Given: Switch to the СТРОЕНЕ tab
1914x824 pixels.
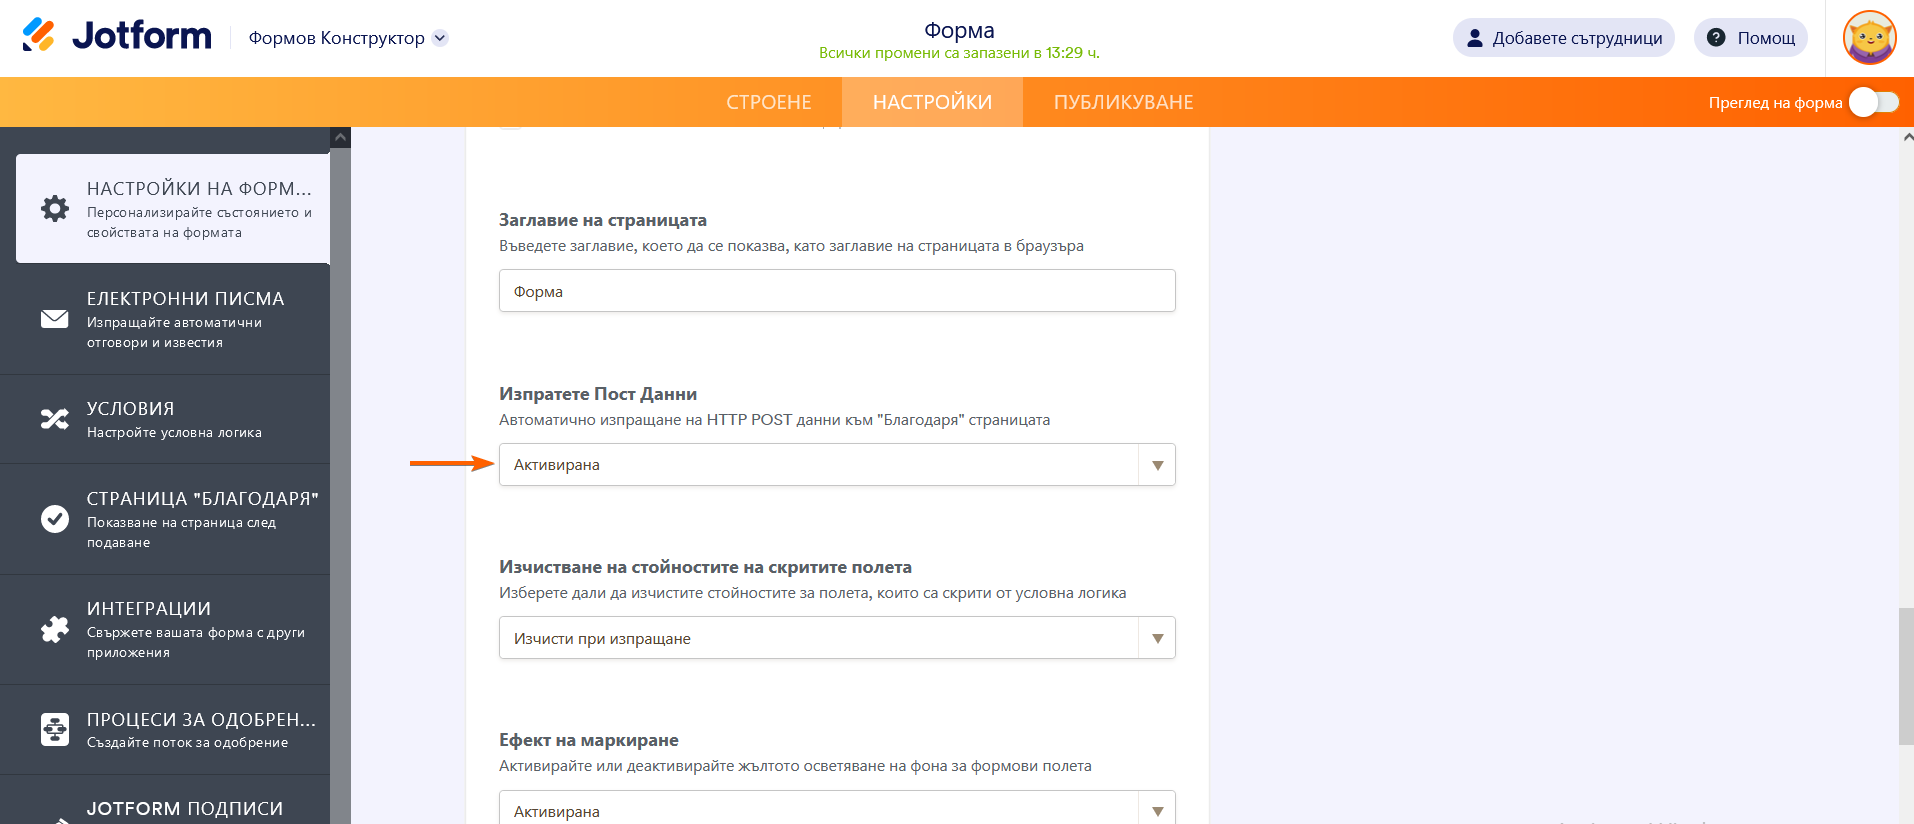Looking at the screenshot, I should (769, 102).
